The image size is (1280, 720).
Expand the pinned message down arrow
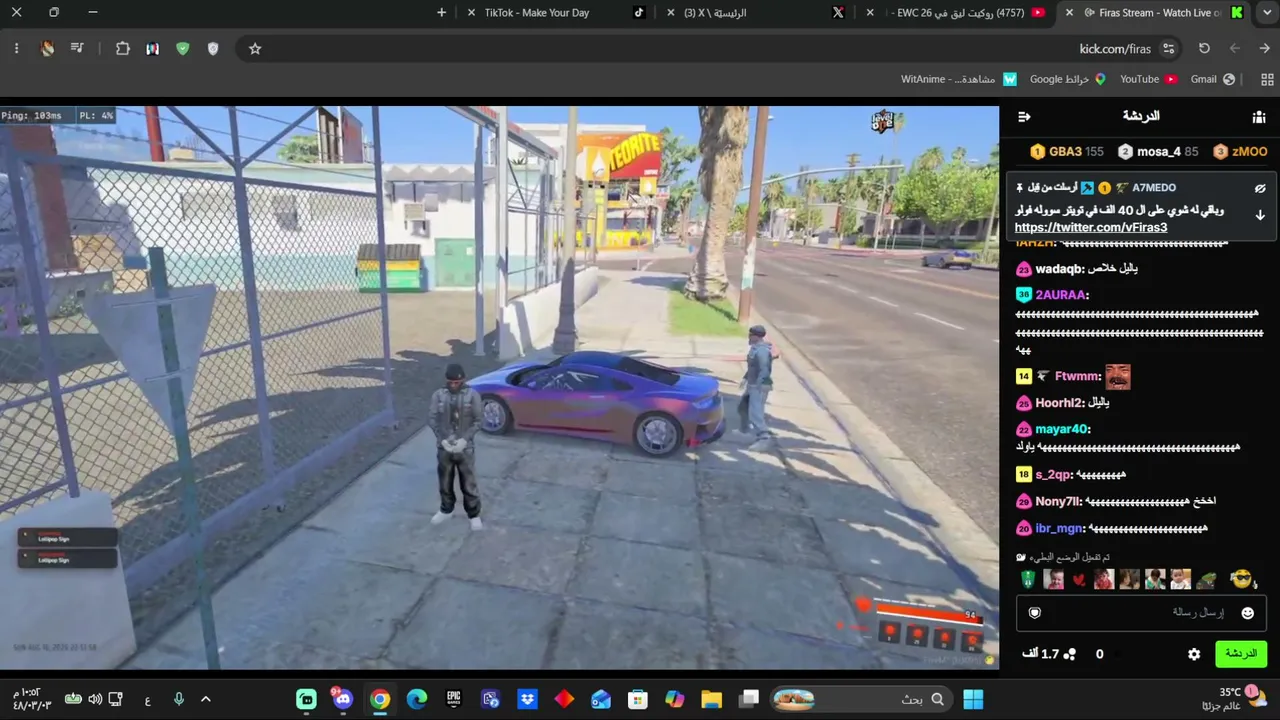click(x=1260, y=215)
